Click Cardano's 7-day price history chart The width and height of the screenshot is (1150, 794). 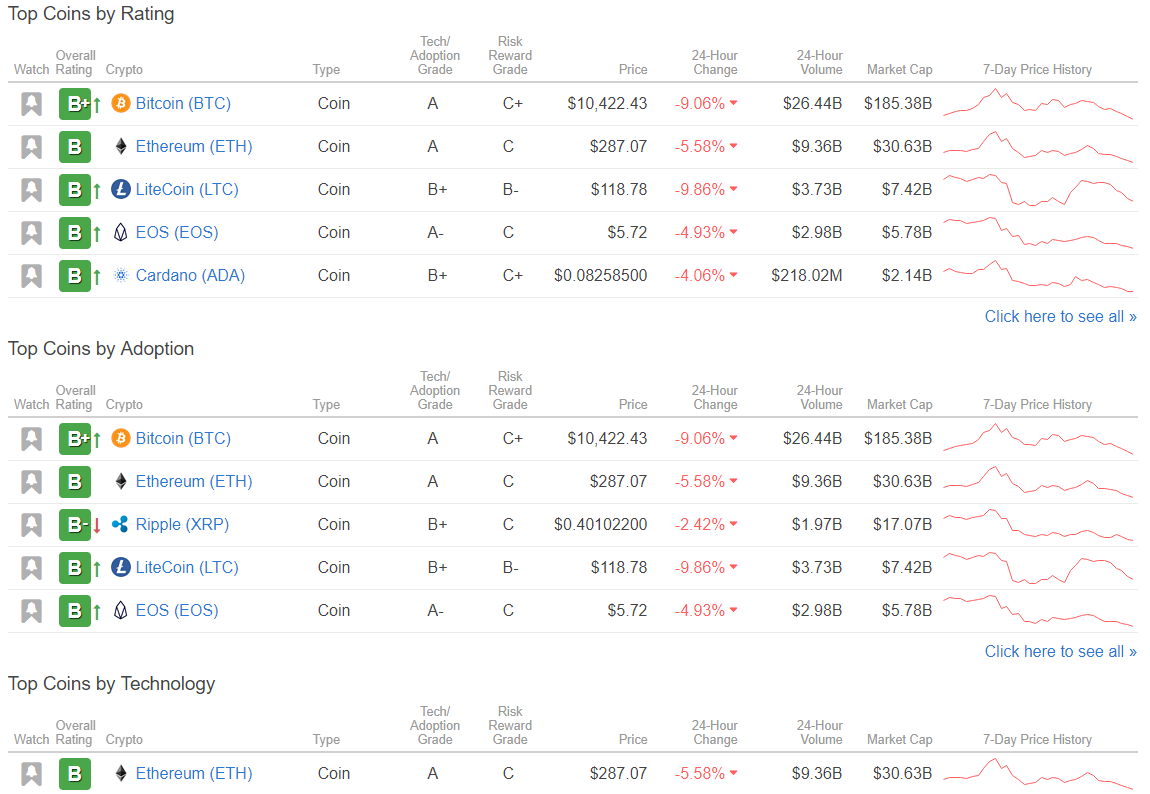coord(1038,276)
